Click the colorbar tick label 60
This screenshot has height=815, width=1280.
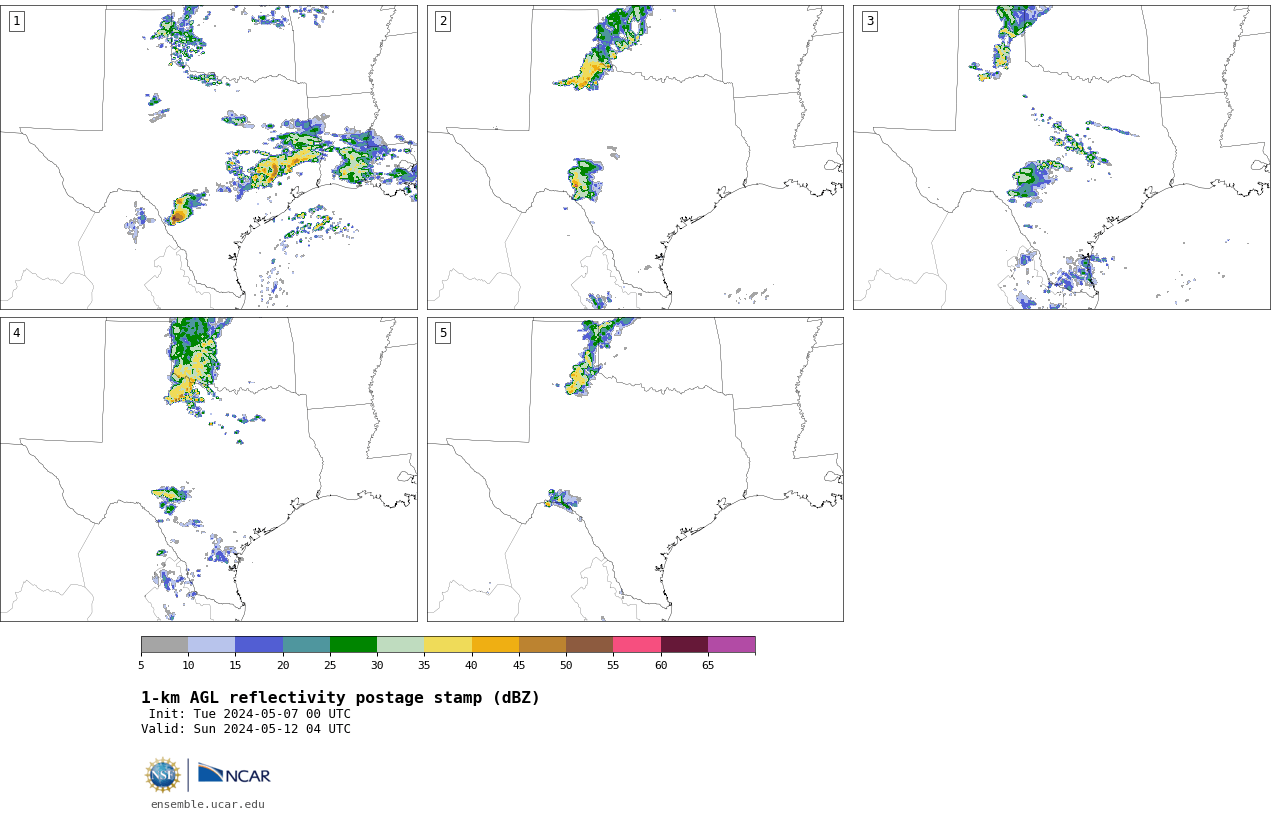660,665
